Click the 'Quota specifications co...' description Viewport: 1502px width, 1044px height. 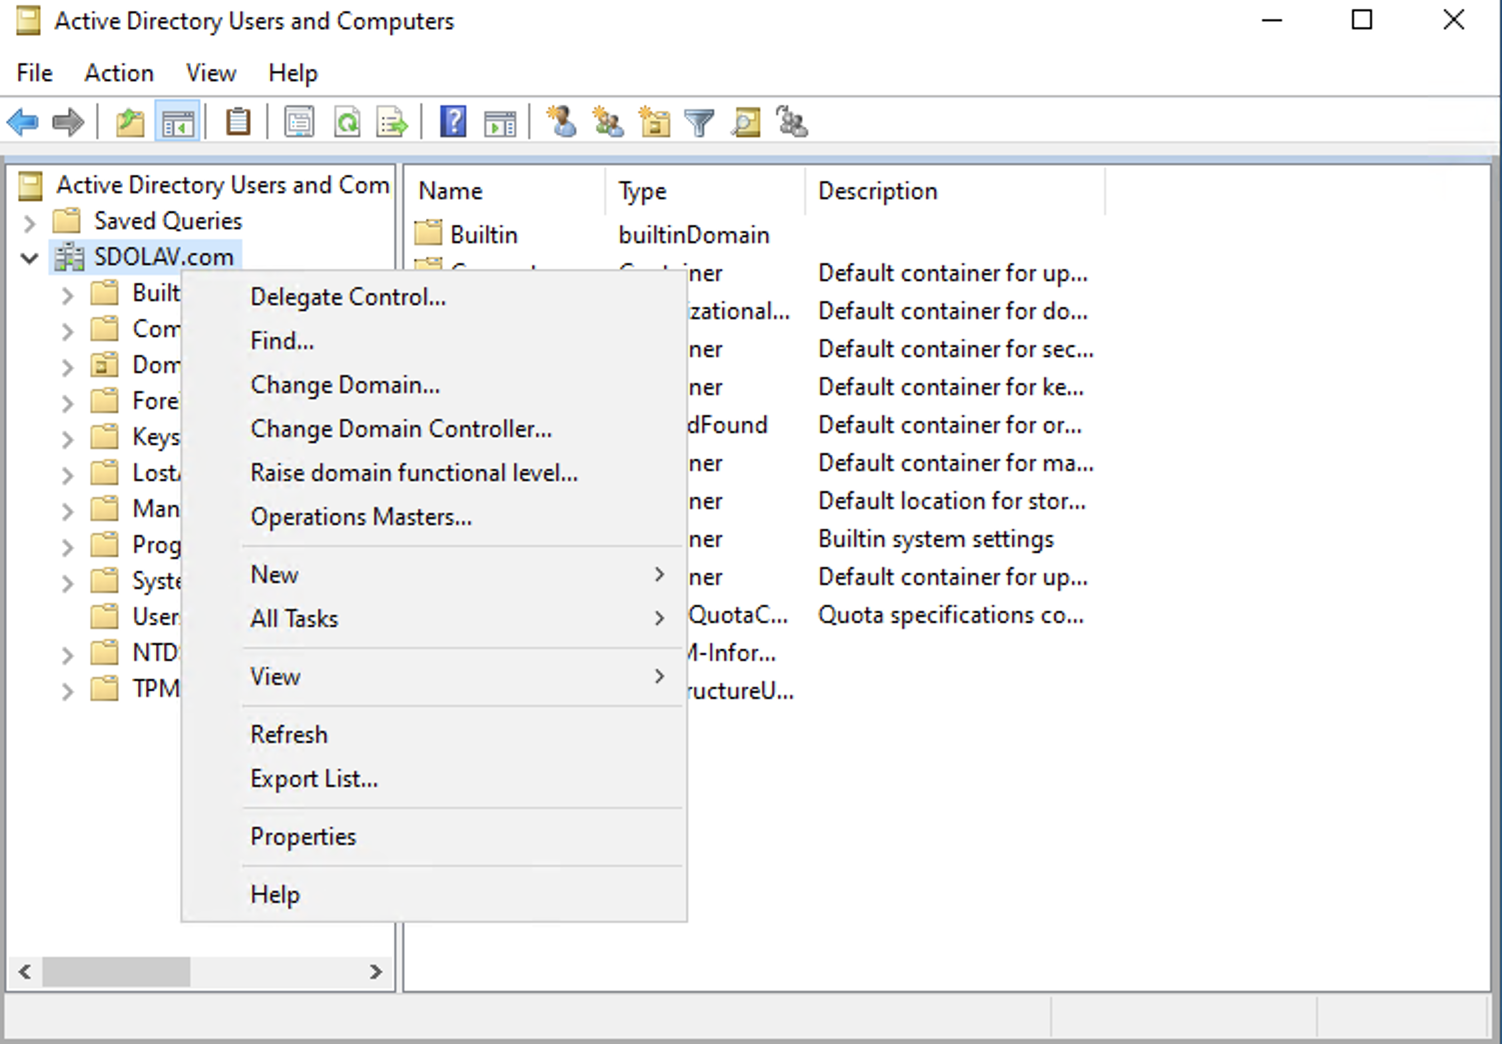(x=951, y=615)
